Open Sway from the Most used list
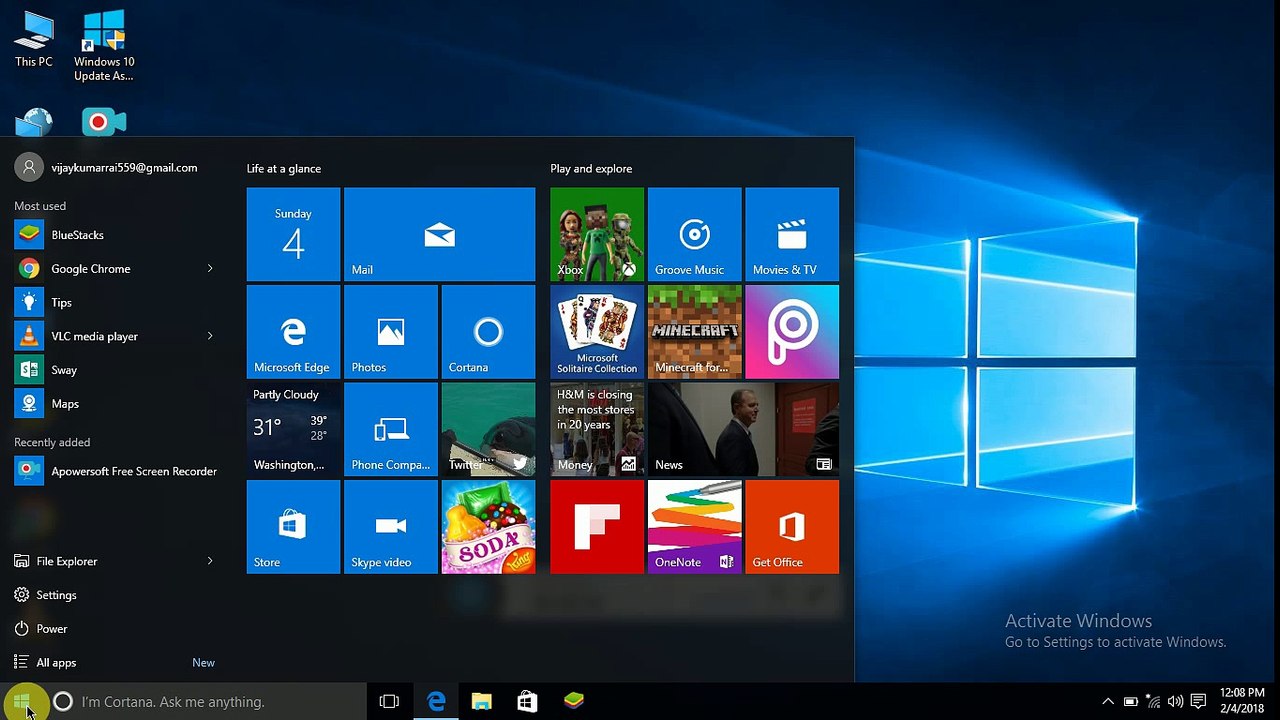The image size is (1280, 720). (115, 370)
